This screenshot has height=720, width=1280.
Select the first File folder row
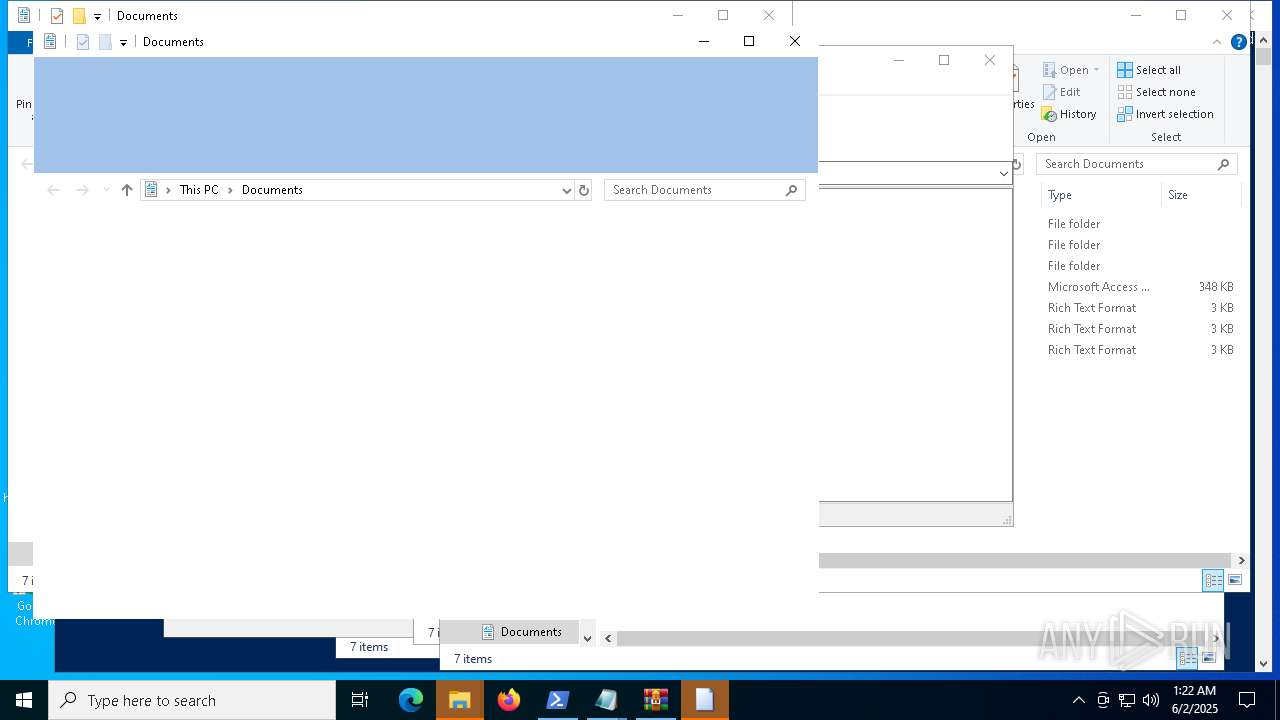pyautogui.click(x=1141, y=224)
